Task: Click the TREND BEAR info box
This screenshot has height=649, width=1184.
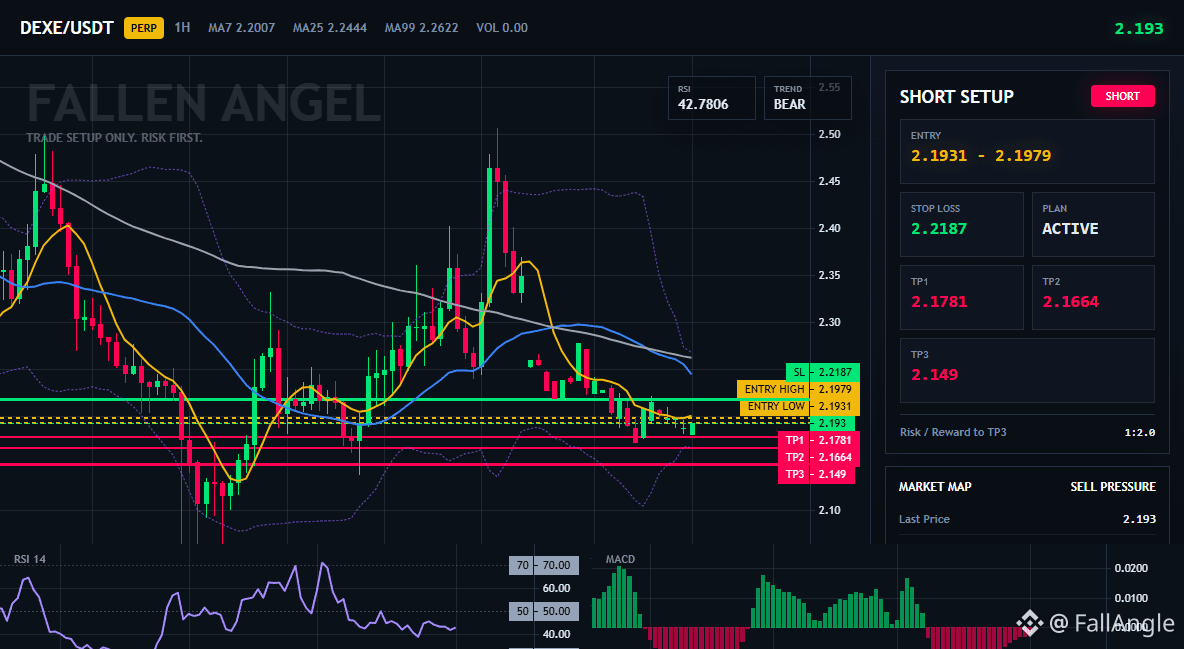Action: pos(807,97)
